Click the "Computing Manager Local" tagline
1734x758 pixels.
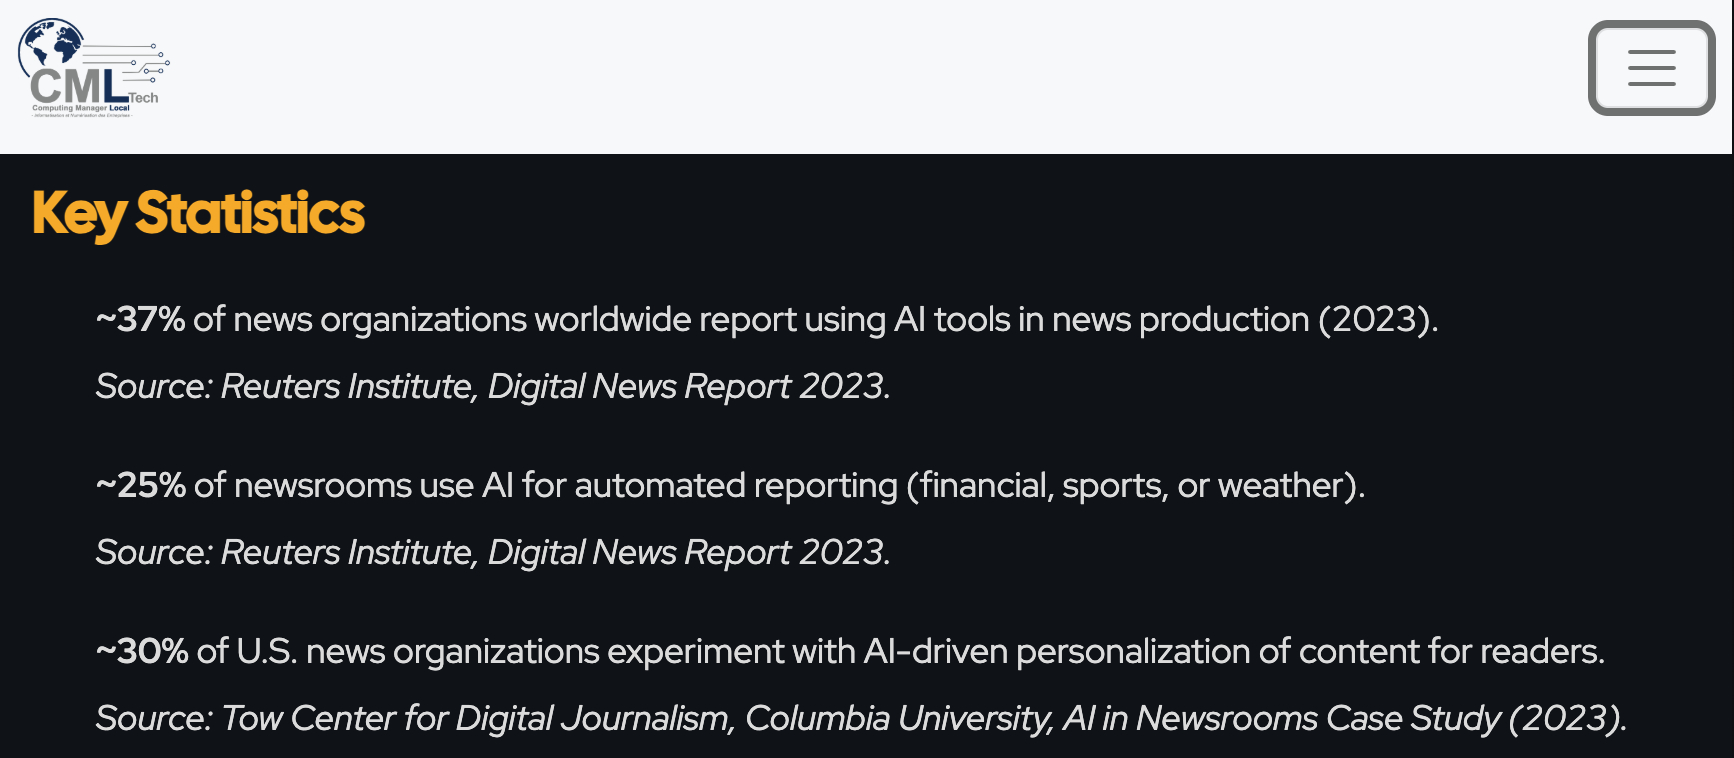click(x=81, y=108)
